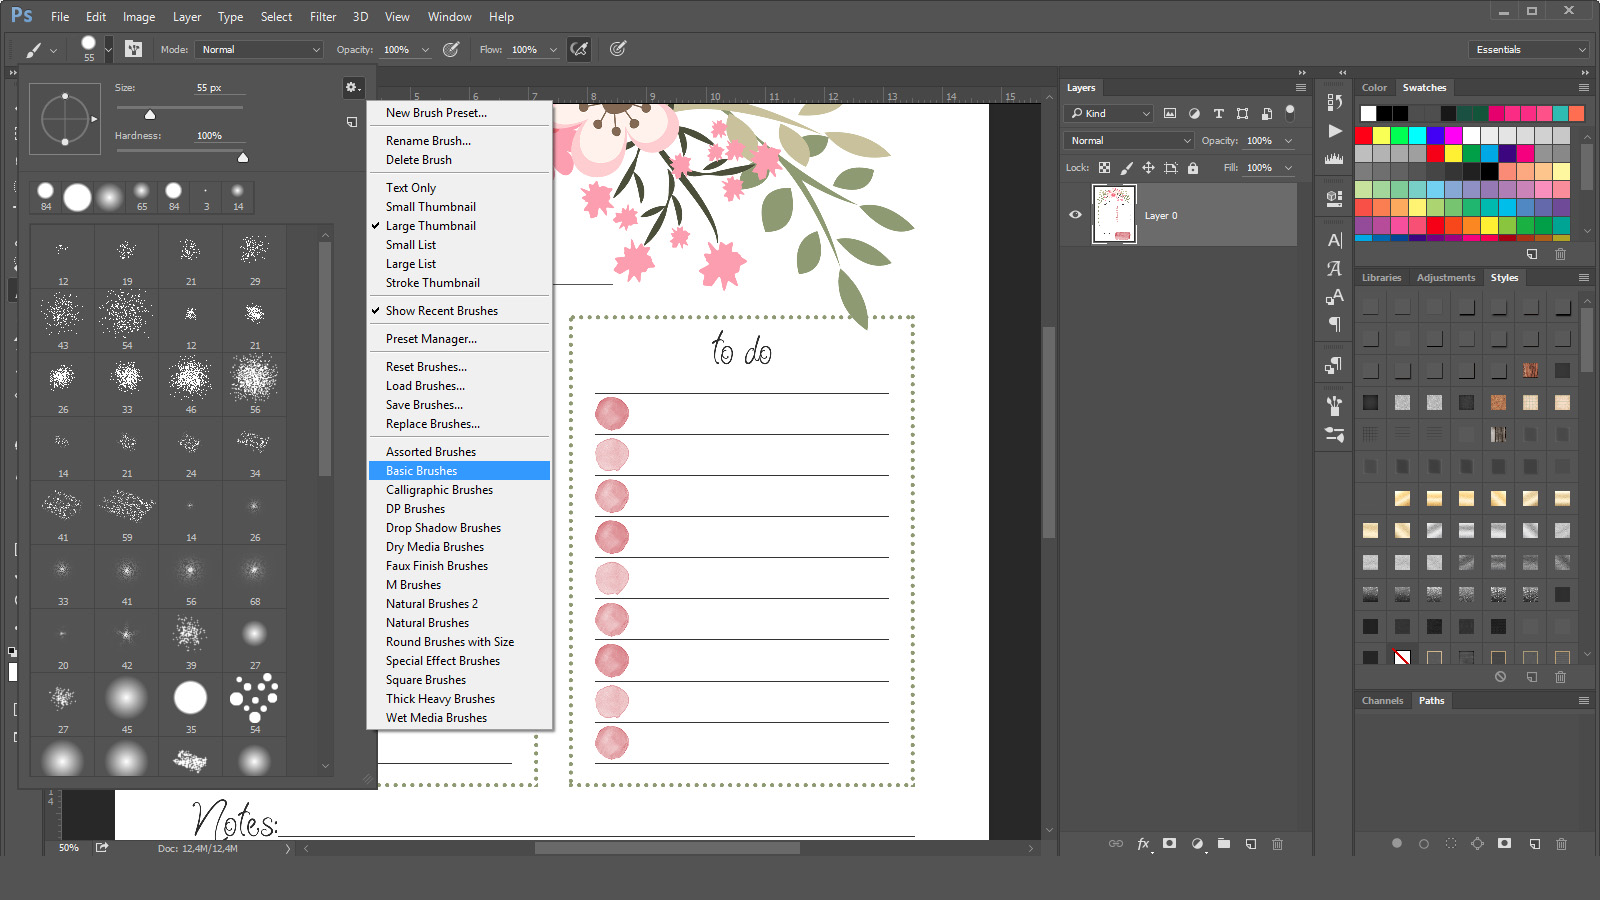Lock transparent pixels on layer
This screenshot has width=1600, height=900.
click(1104, 168)
